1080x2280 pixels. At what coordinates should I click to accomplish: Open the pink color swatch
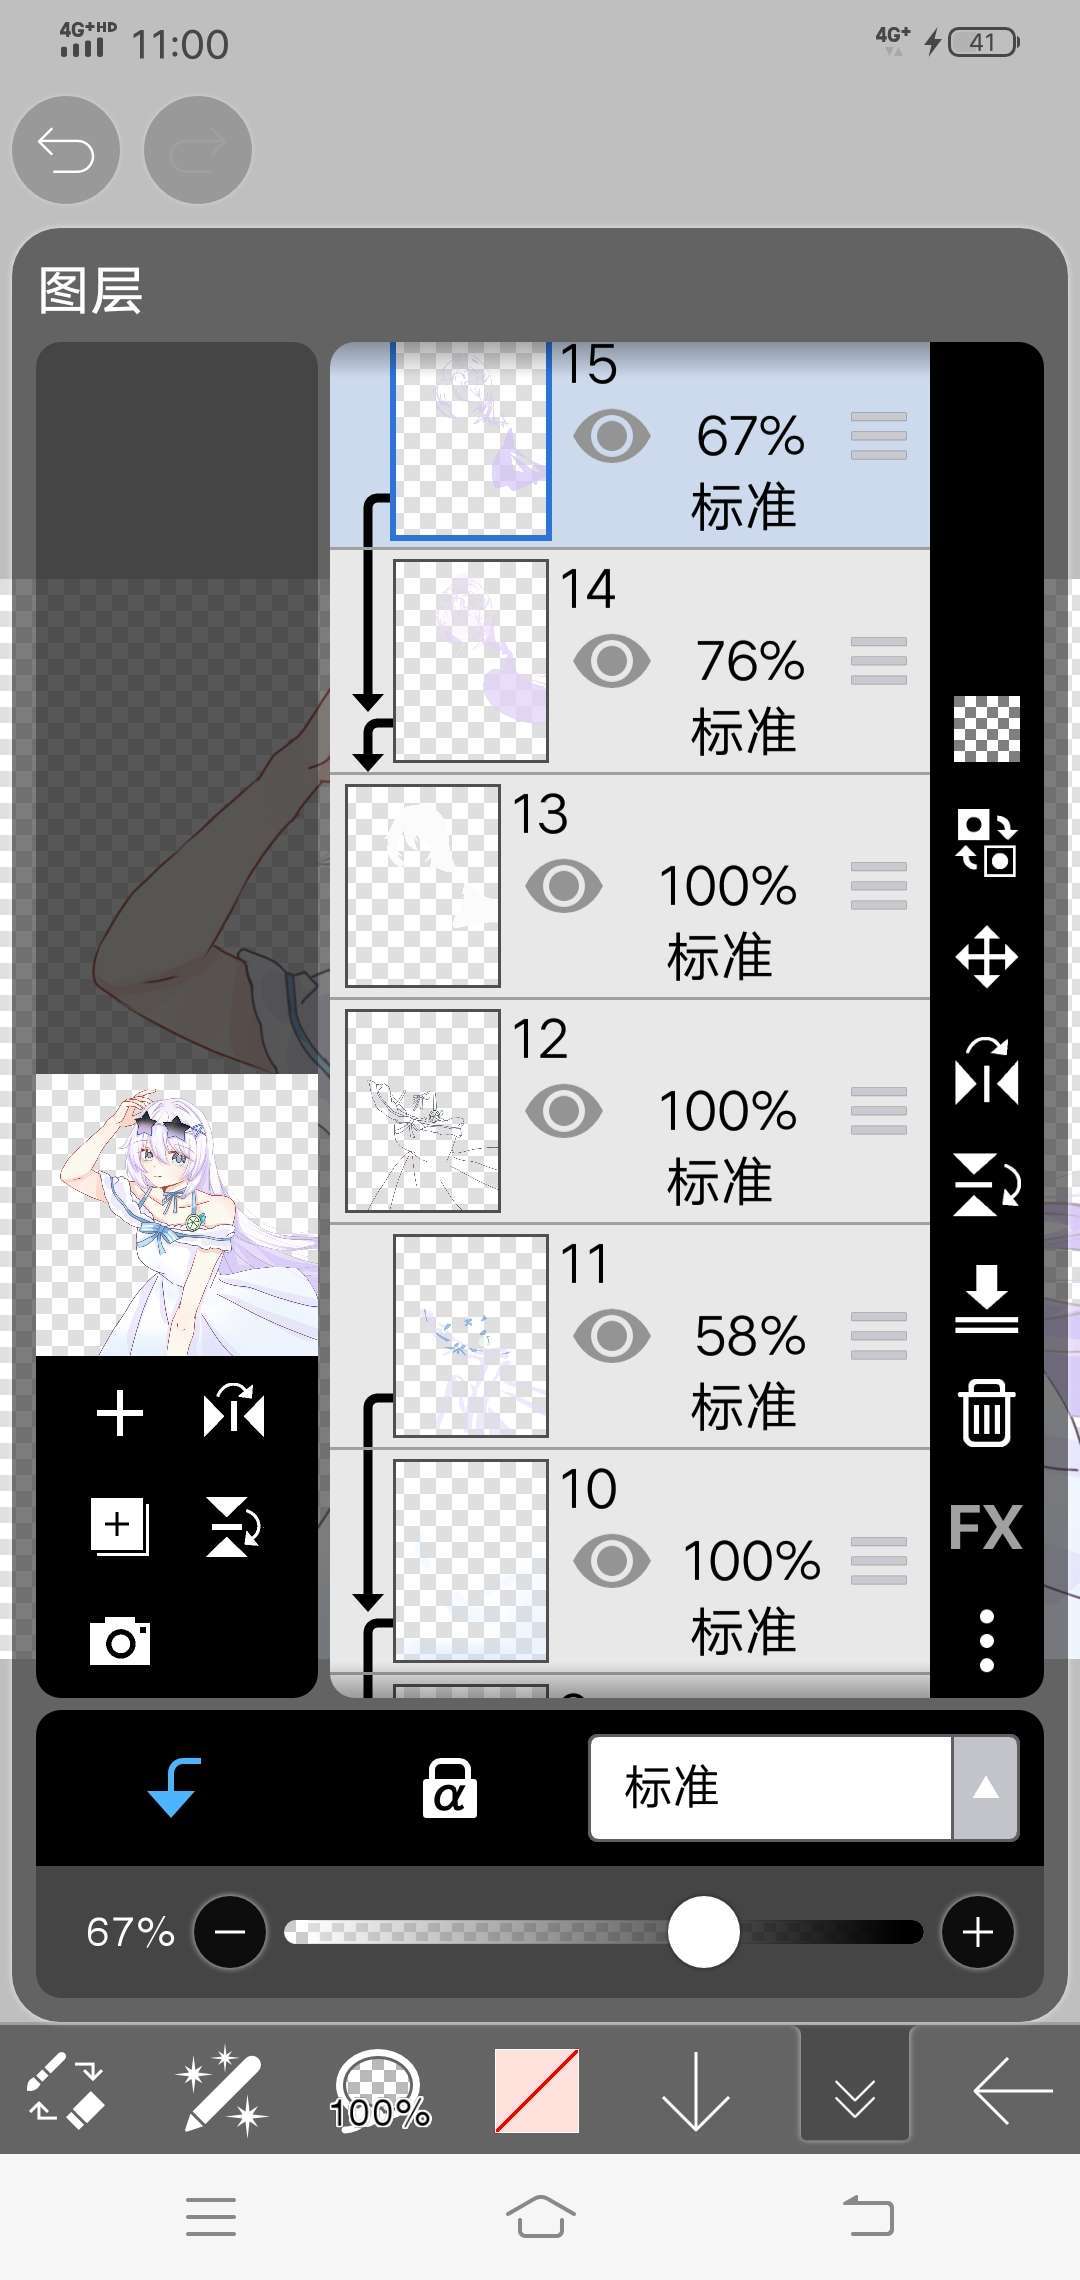click(x=537, y=2090)
